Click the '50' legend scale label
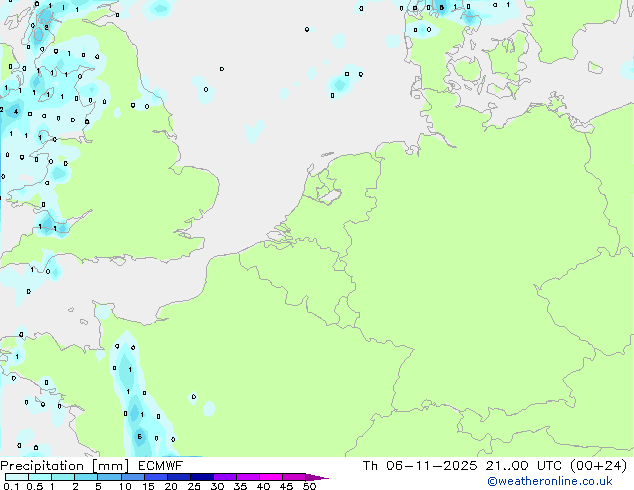This screenshot has width=634, height=490. (309, 486)
